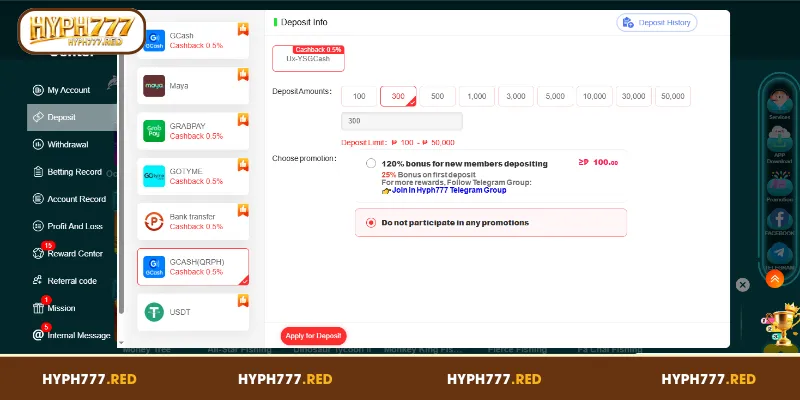This screenshot has width=800, height=400.
Task: Choose the 500 deposit amount
Action: [437, 96]
